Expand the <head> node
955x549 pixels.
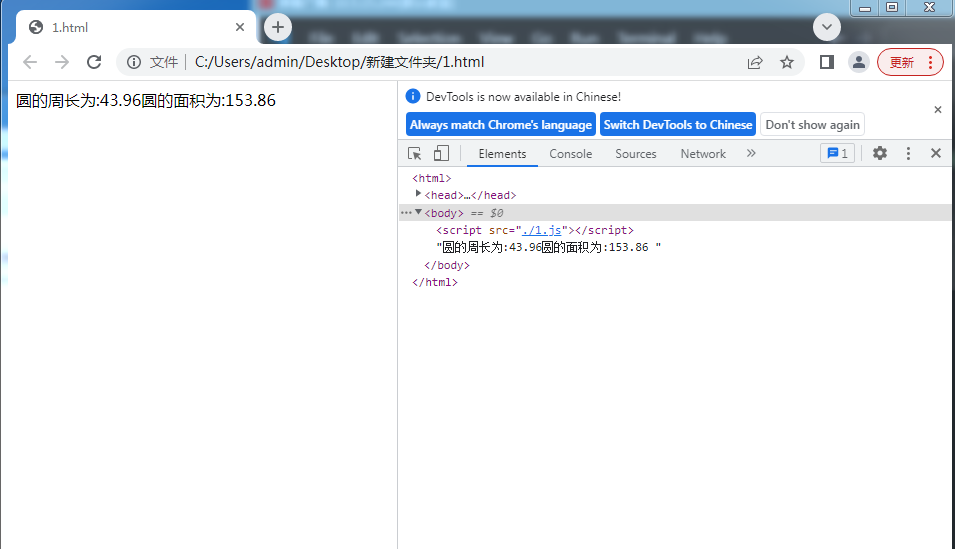418,194
